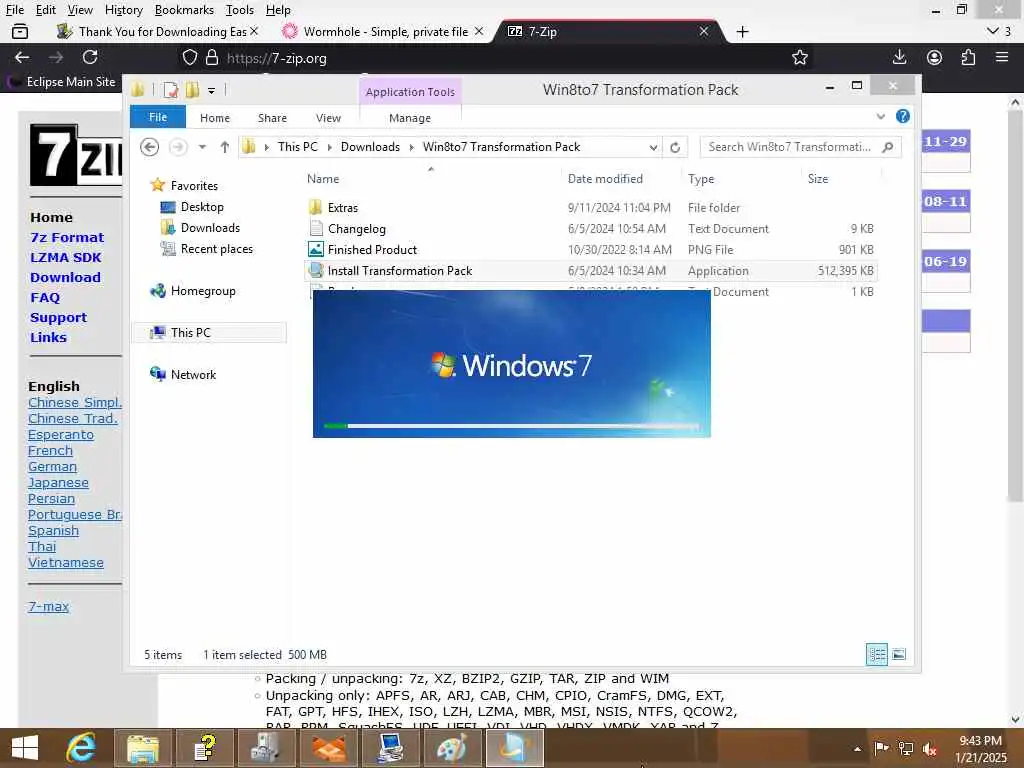Open the 7z Format link on 7-Zip site
Image resolution: width=1024 pixels, height=768 pixels.
tap(67, 238)
